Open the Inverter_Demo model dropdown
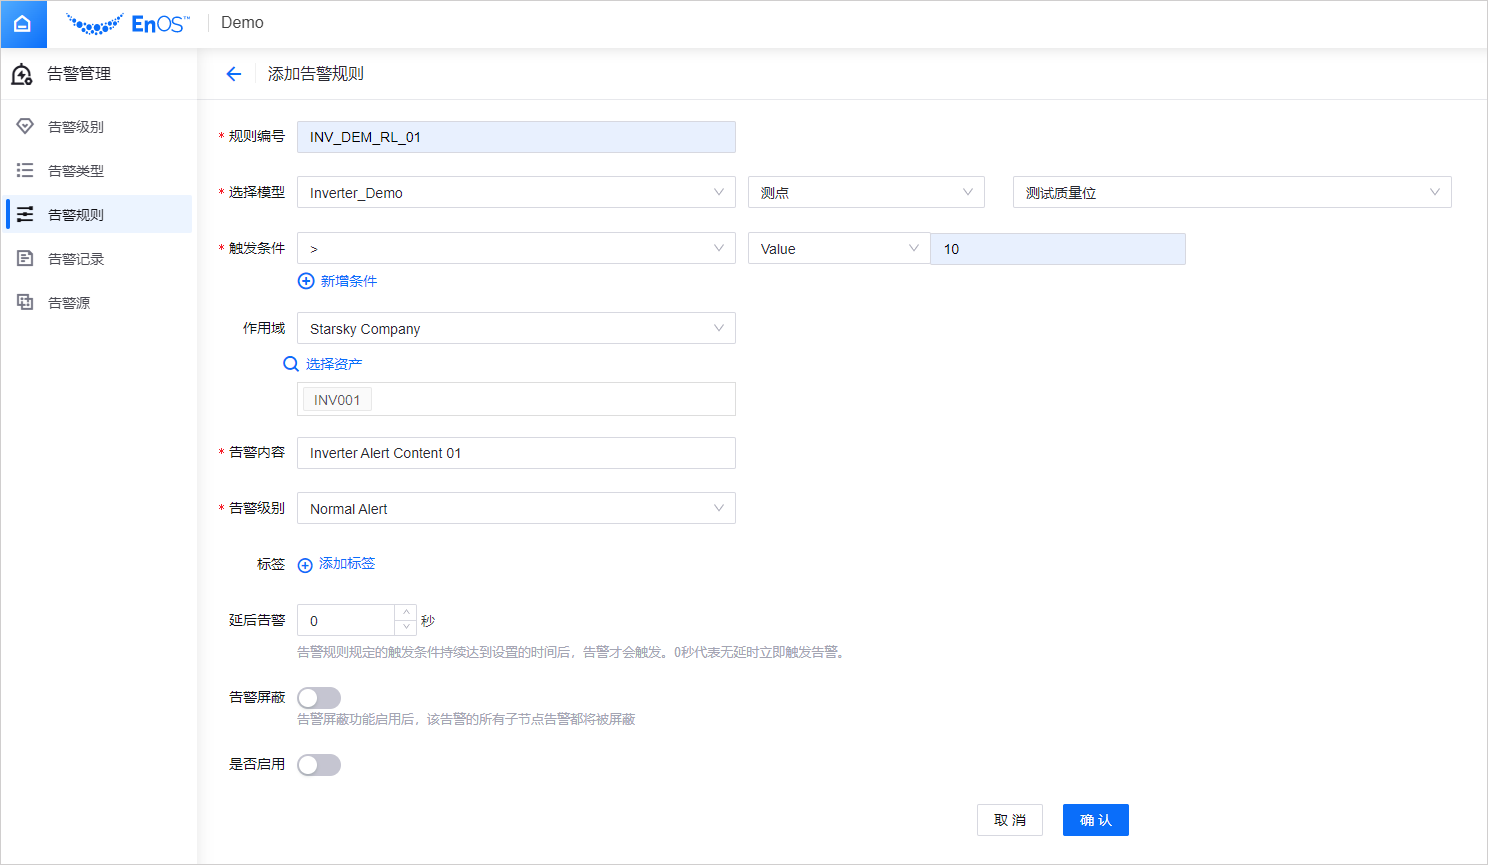The width and height of the screenshot is (1488, 865). 516,192
